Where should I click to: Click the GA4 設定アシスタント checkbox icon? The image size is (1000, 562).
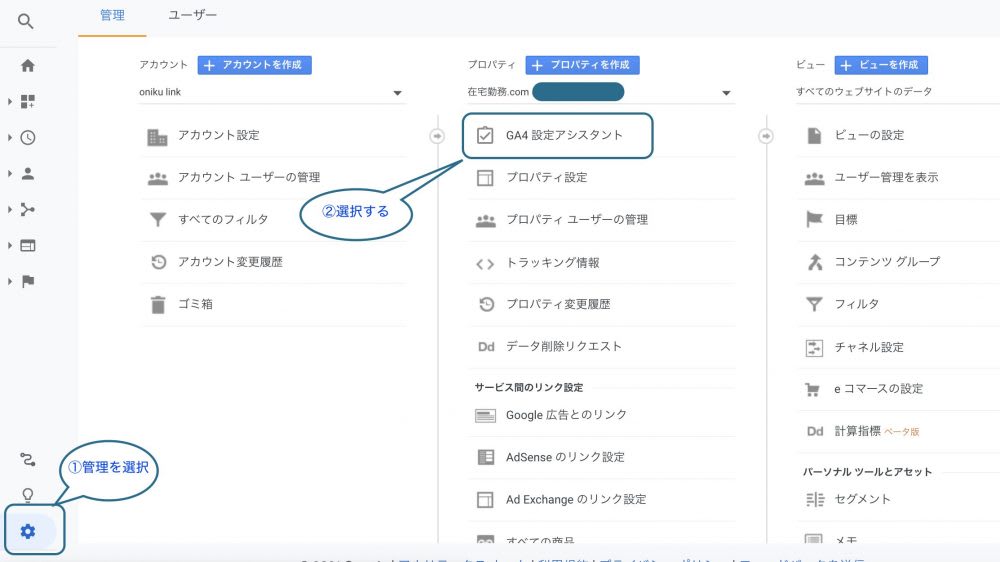pyautogui.click(x=485, y=135)
